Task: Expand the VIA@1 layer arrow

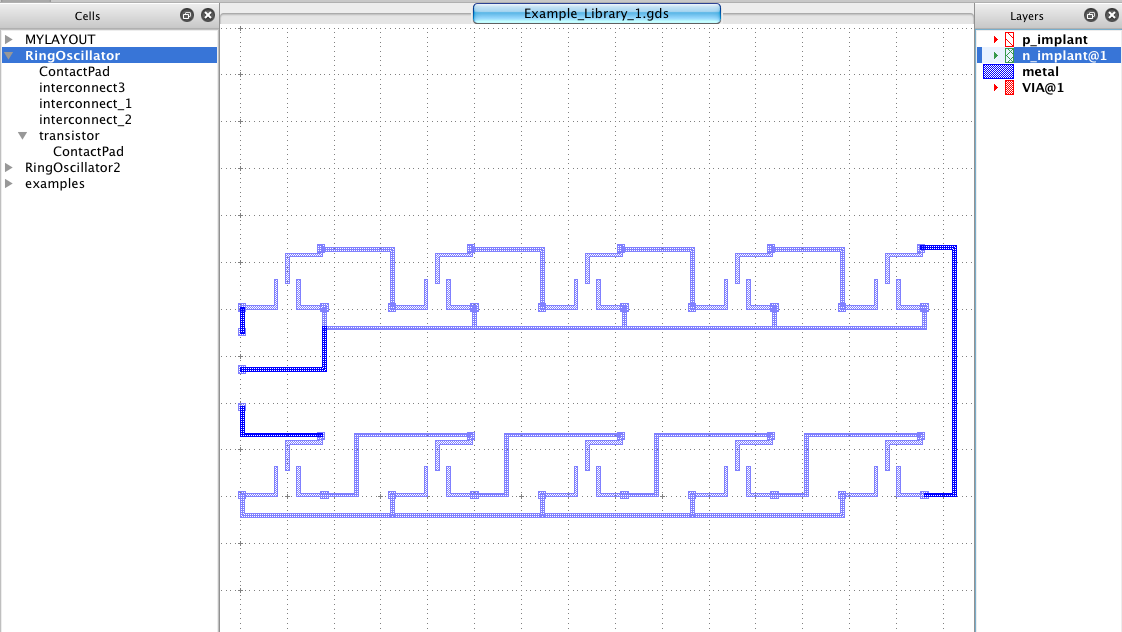Action: [995, 87]
